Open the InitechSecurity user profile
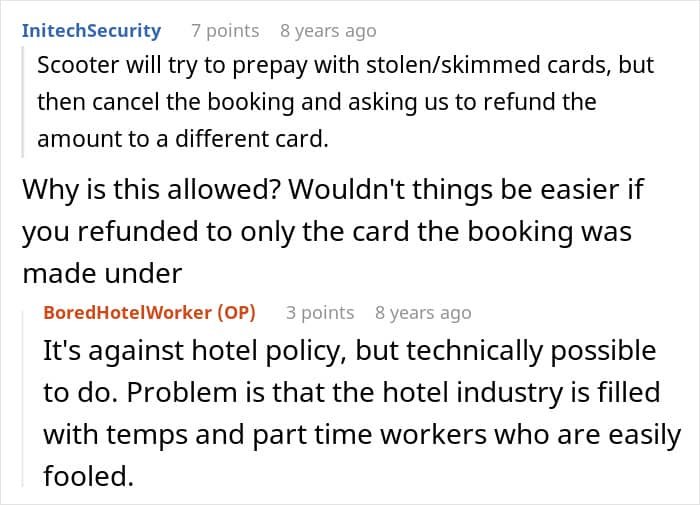The height and width of the screenshot is (505, 700). tap(91, 31)
